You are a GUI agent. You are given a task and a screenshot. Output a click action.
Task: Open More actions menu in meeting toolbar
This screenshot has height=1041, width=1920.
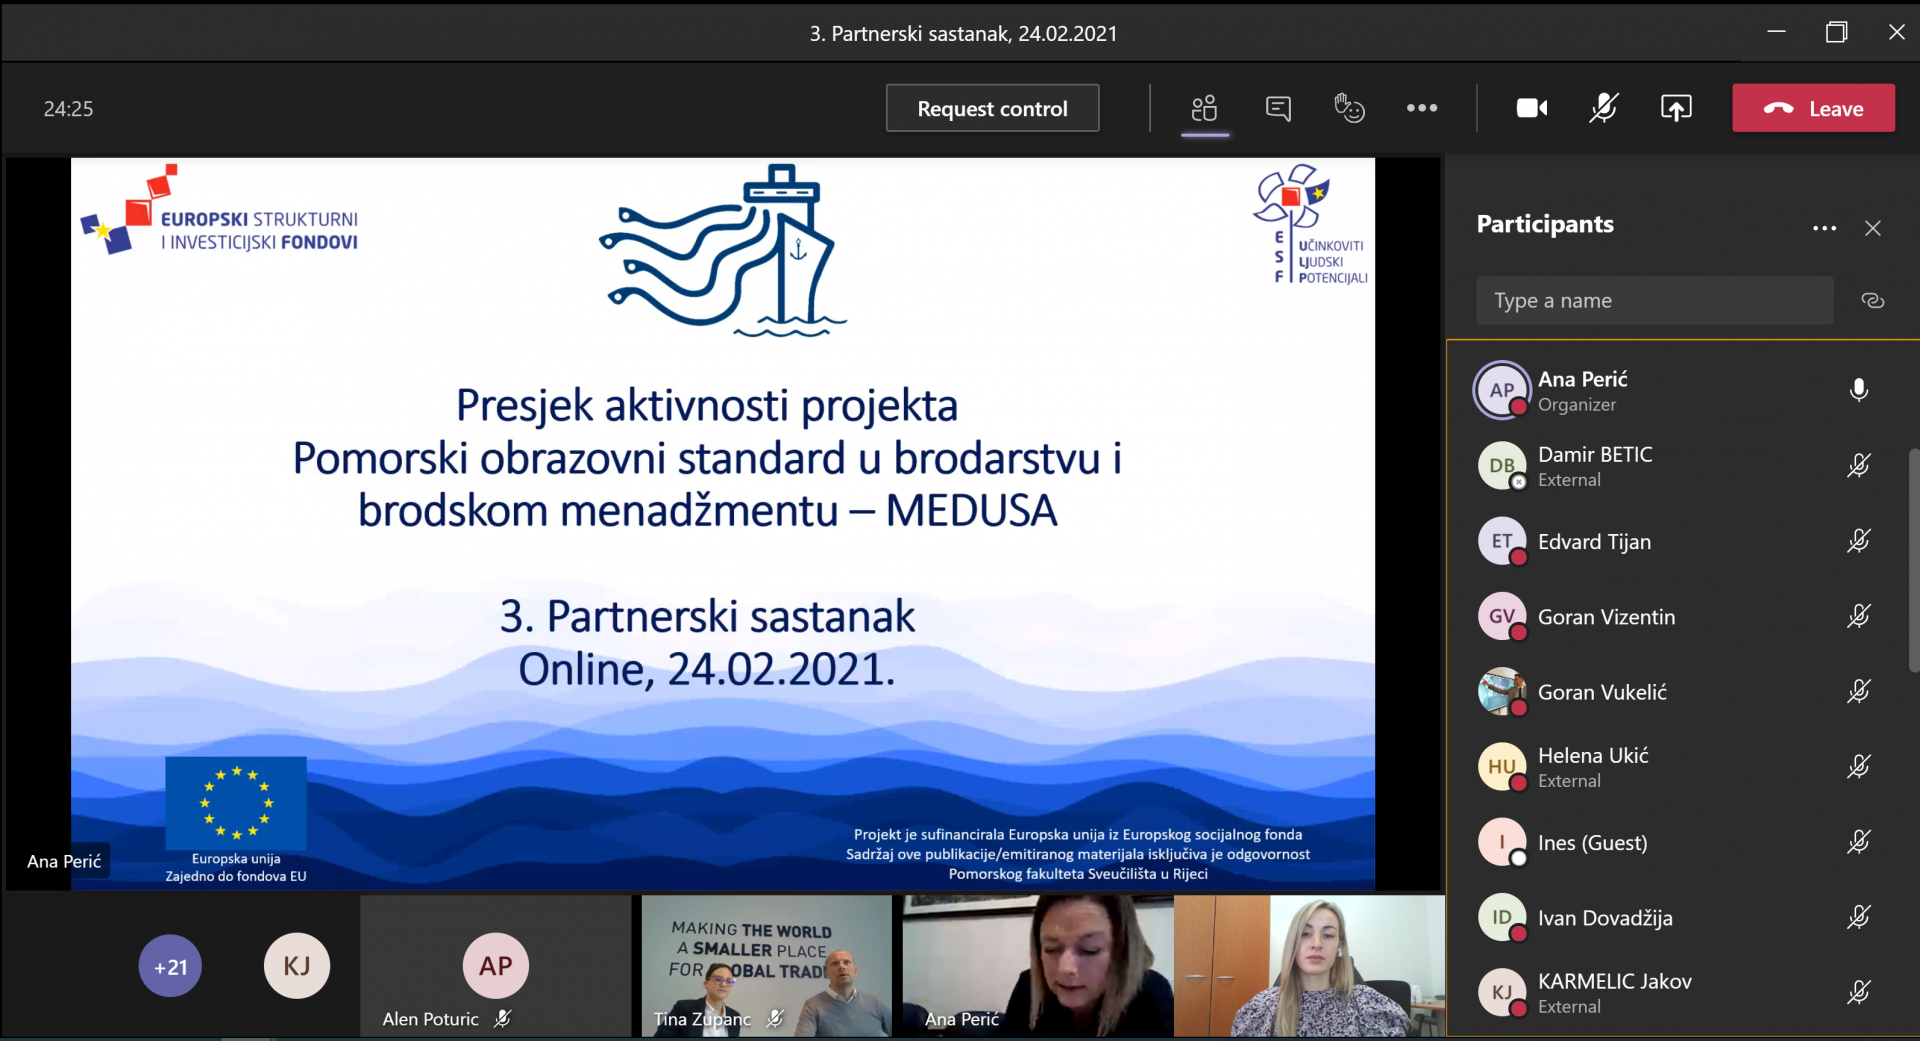[x=1421, y=108]
